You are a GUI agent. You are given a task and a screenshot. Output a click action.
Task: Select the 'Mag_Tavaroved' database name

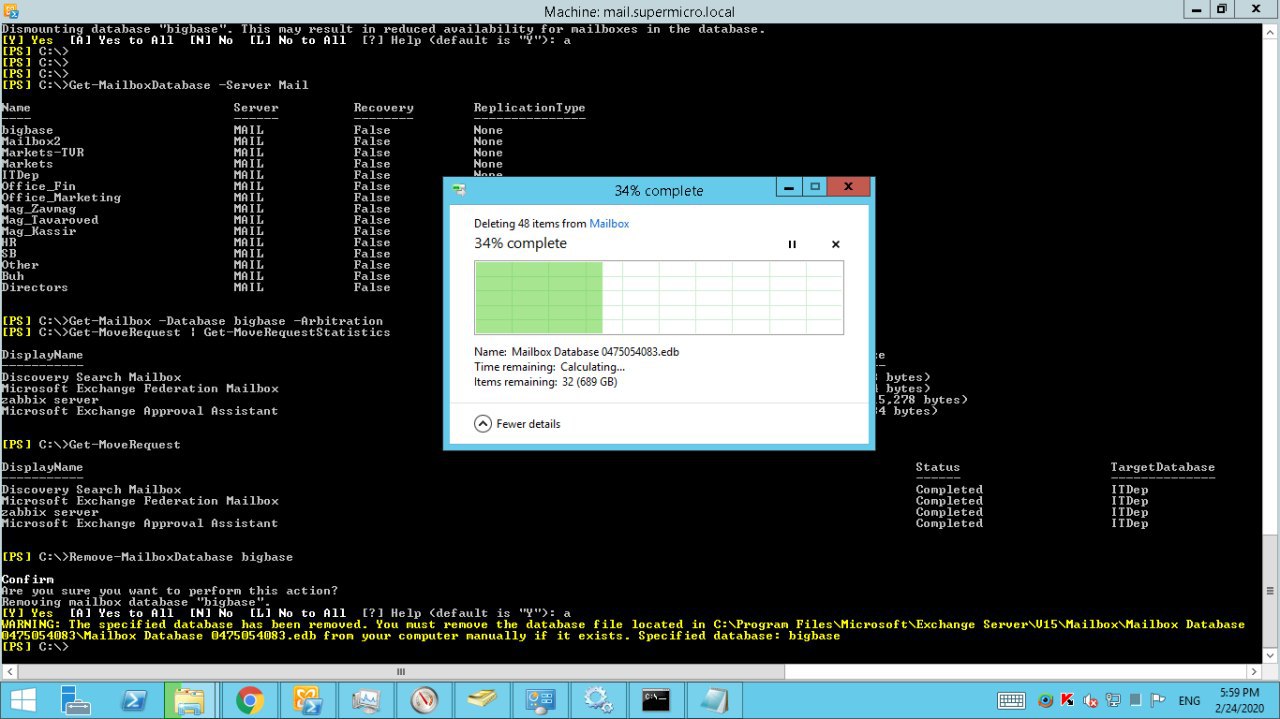coord(50,220)
